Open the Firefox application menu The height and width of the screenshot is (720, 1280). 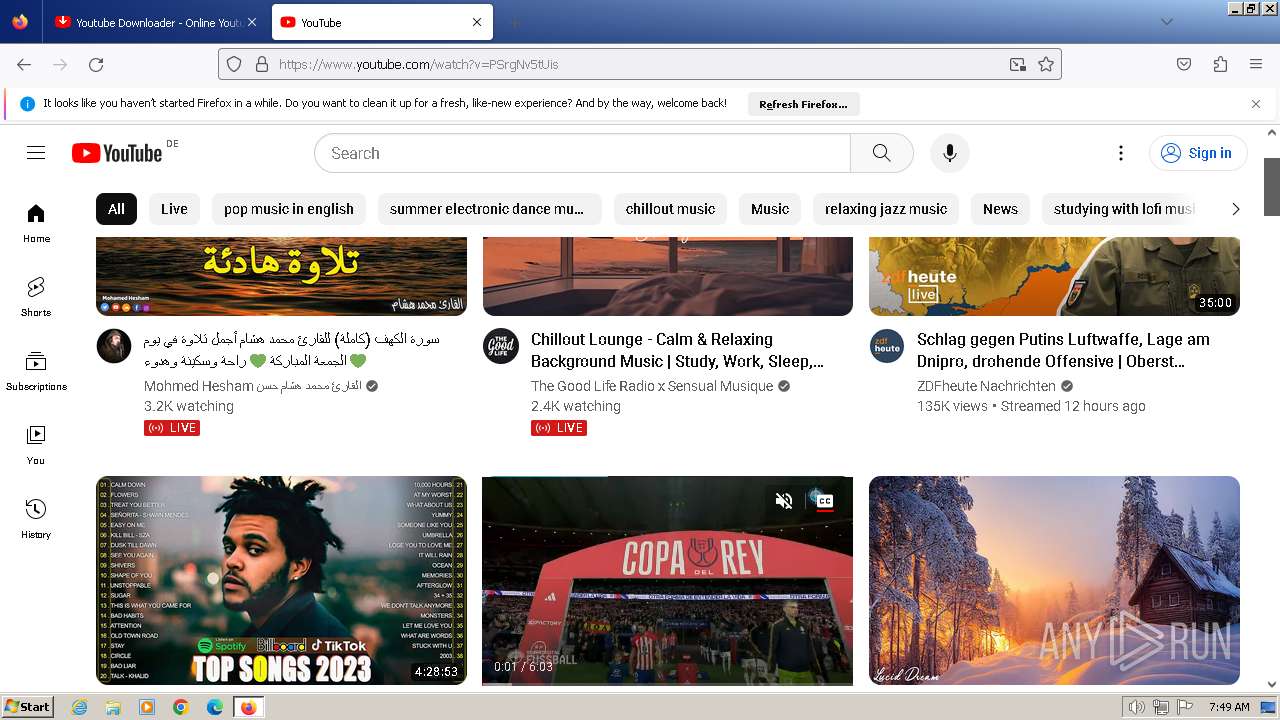[1256, 64]
